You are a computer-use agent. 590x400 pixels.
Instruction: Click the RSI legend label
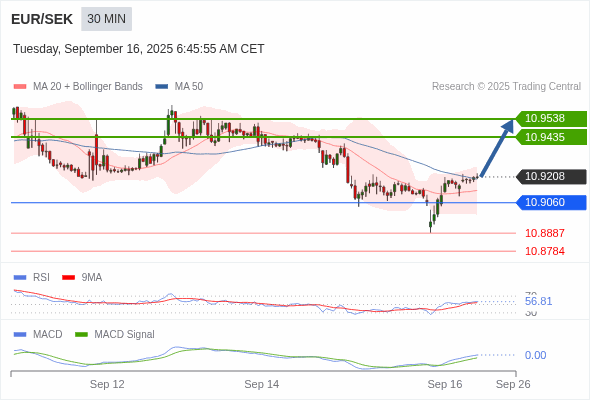41,278
